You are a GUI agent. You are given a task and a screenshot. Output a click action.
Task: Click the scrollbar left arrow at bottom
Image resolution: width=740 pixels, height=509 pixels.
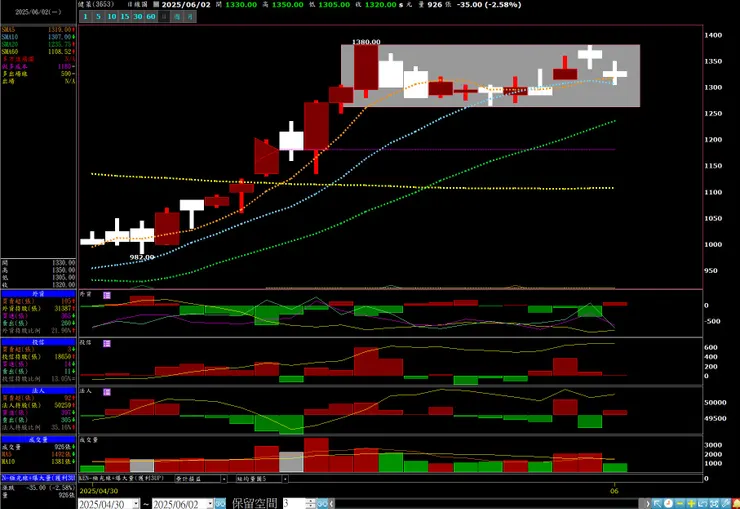point(332,503)
